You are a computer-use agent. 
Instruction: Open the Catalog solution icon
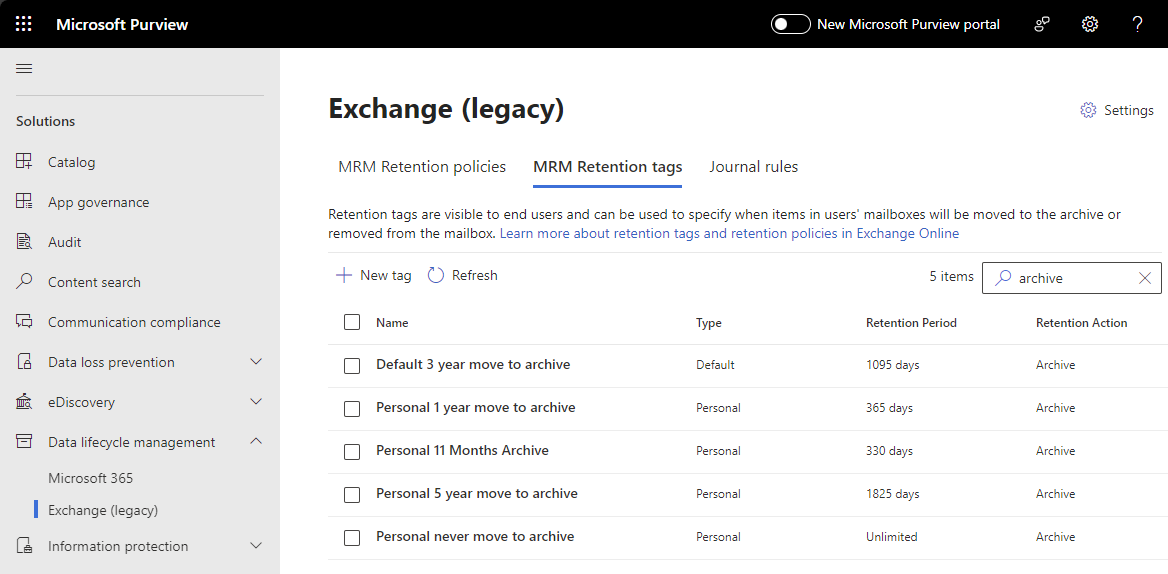click(25, 162)
